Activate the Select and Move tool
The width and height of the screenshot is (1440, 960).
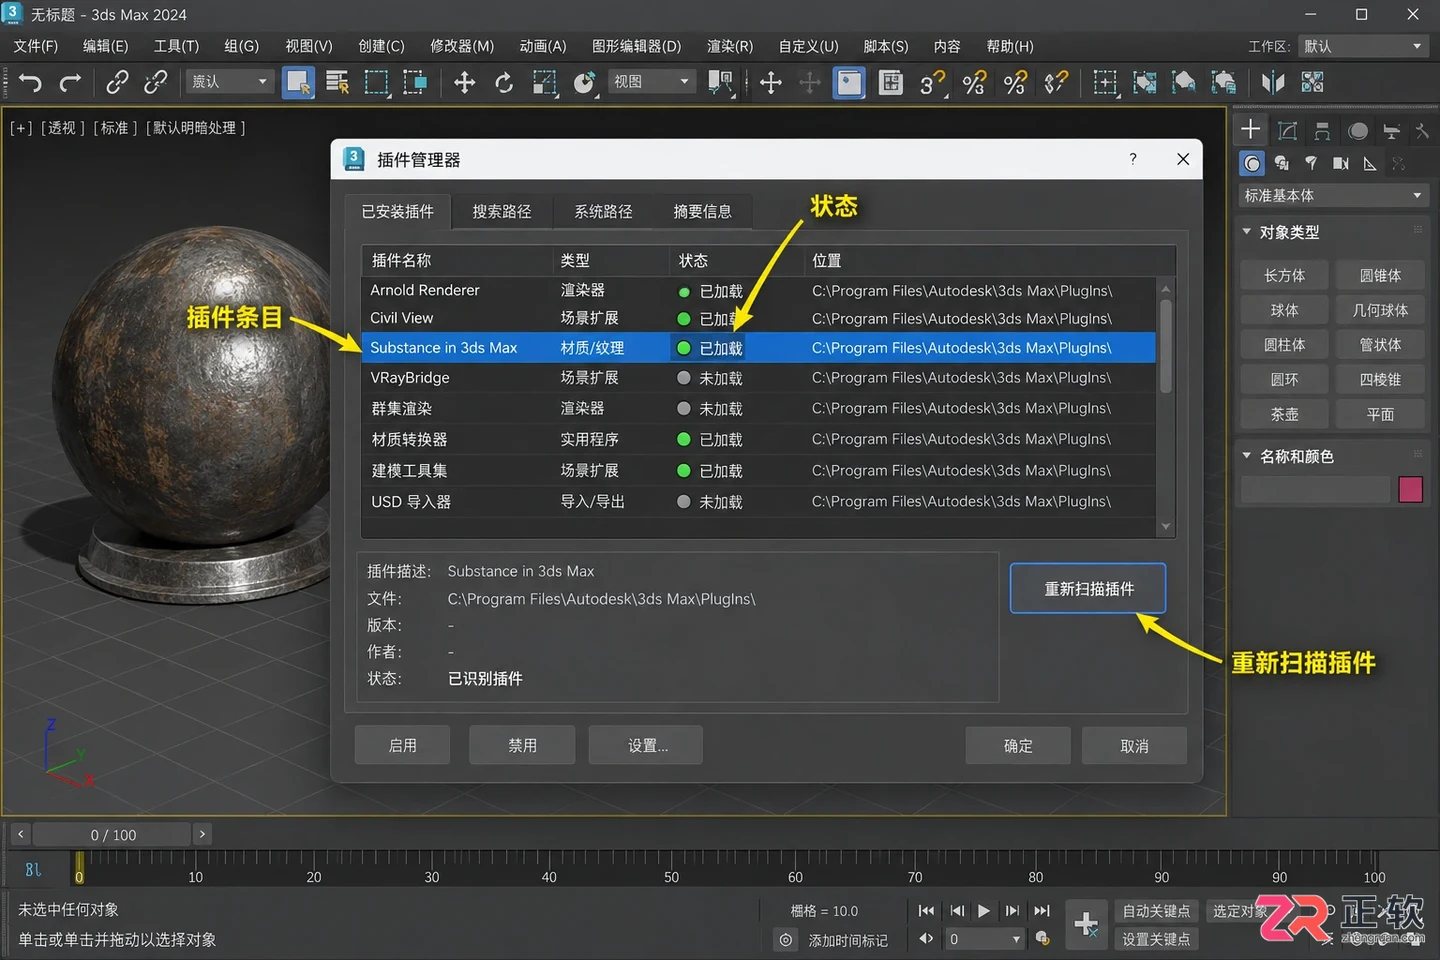[x=464, y=83]
